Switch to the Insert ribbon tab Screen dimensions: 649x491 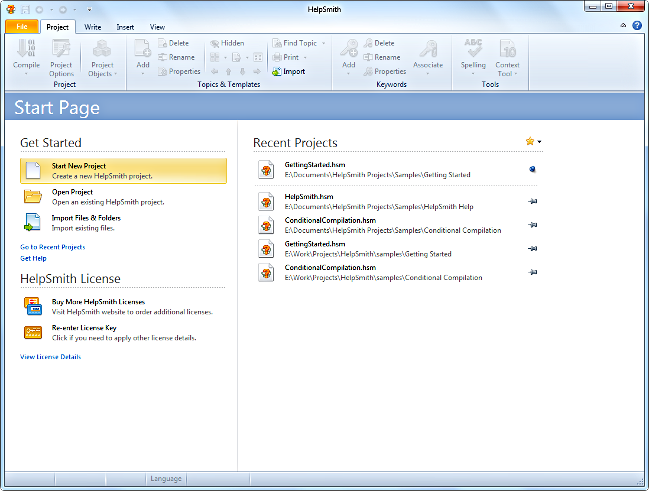125,27
